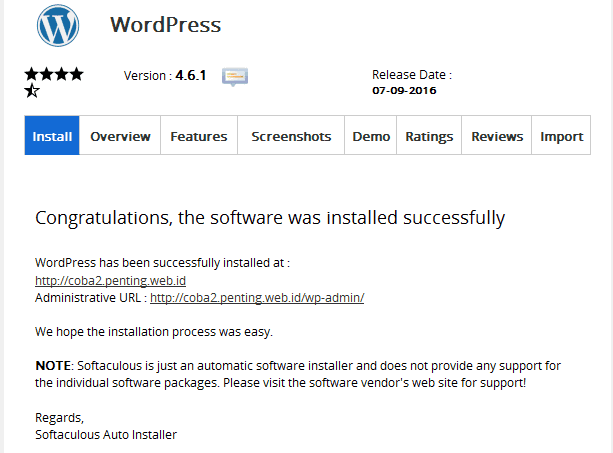Click the version number 4.6.1
Image resolution: width=613 pixels, height=453 pixels.
pyautogui.click(x=190, y=75)
